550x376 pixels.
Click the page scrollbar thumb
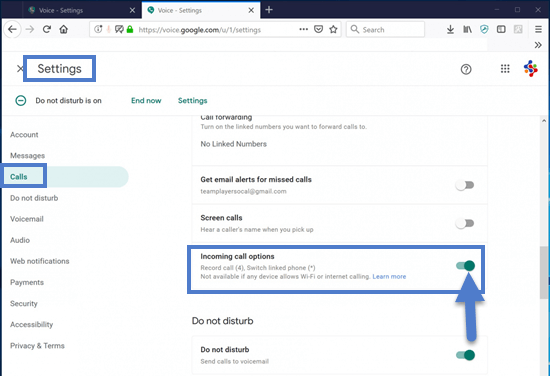(544, 273)
